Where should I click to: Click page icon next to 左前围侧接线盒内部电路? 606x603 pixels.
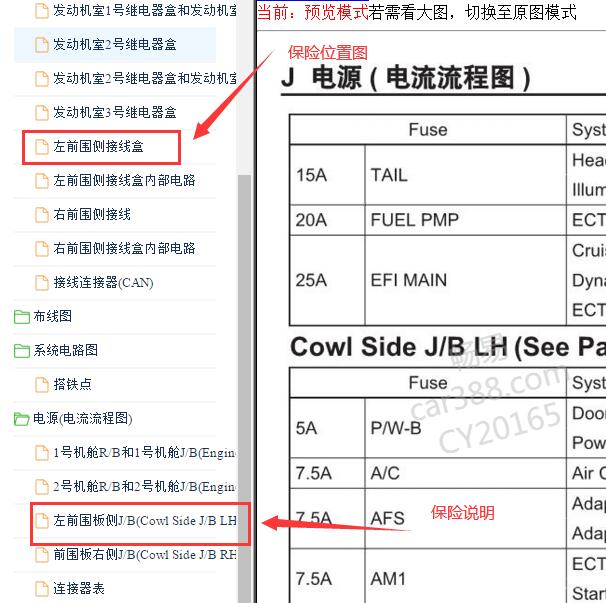click(x=42, y=181)
